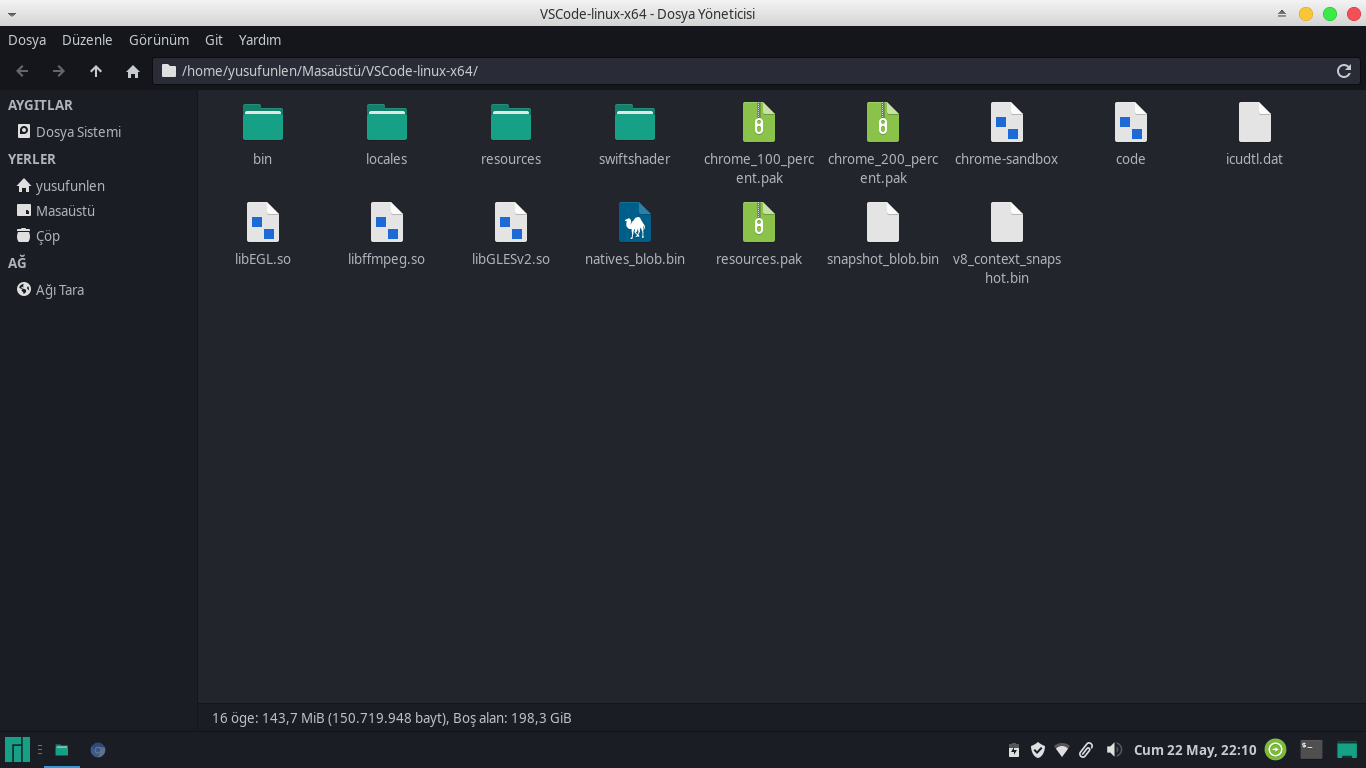Go to the home folder via toolbar
Image resolution: width=1366 pixels, height=768 pixels.
133,71
